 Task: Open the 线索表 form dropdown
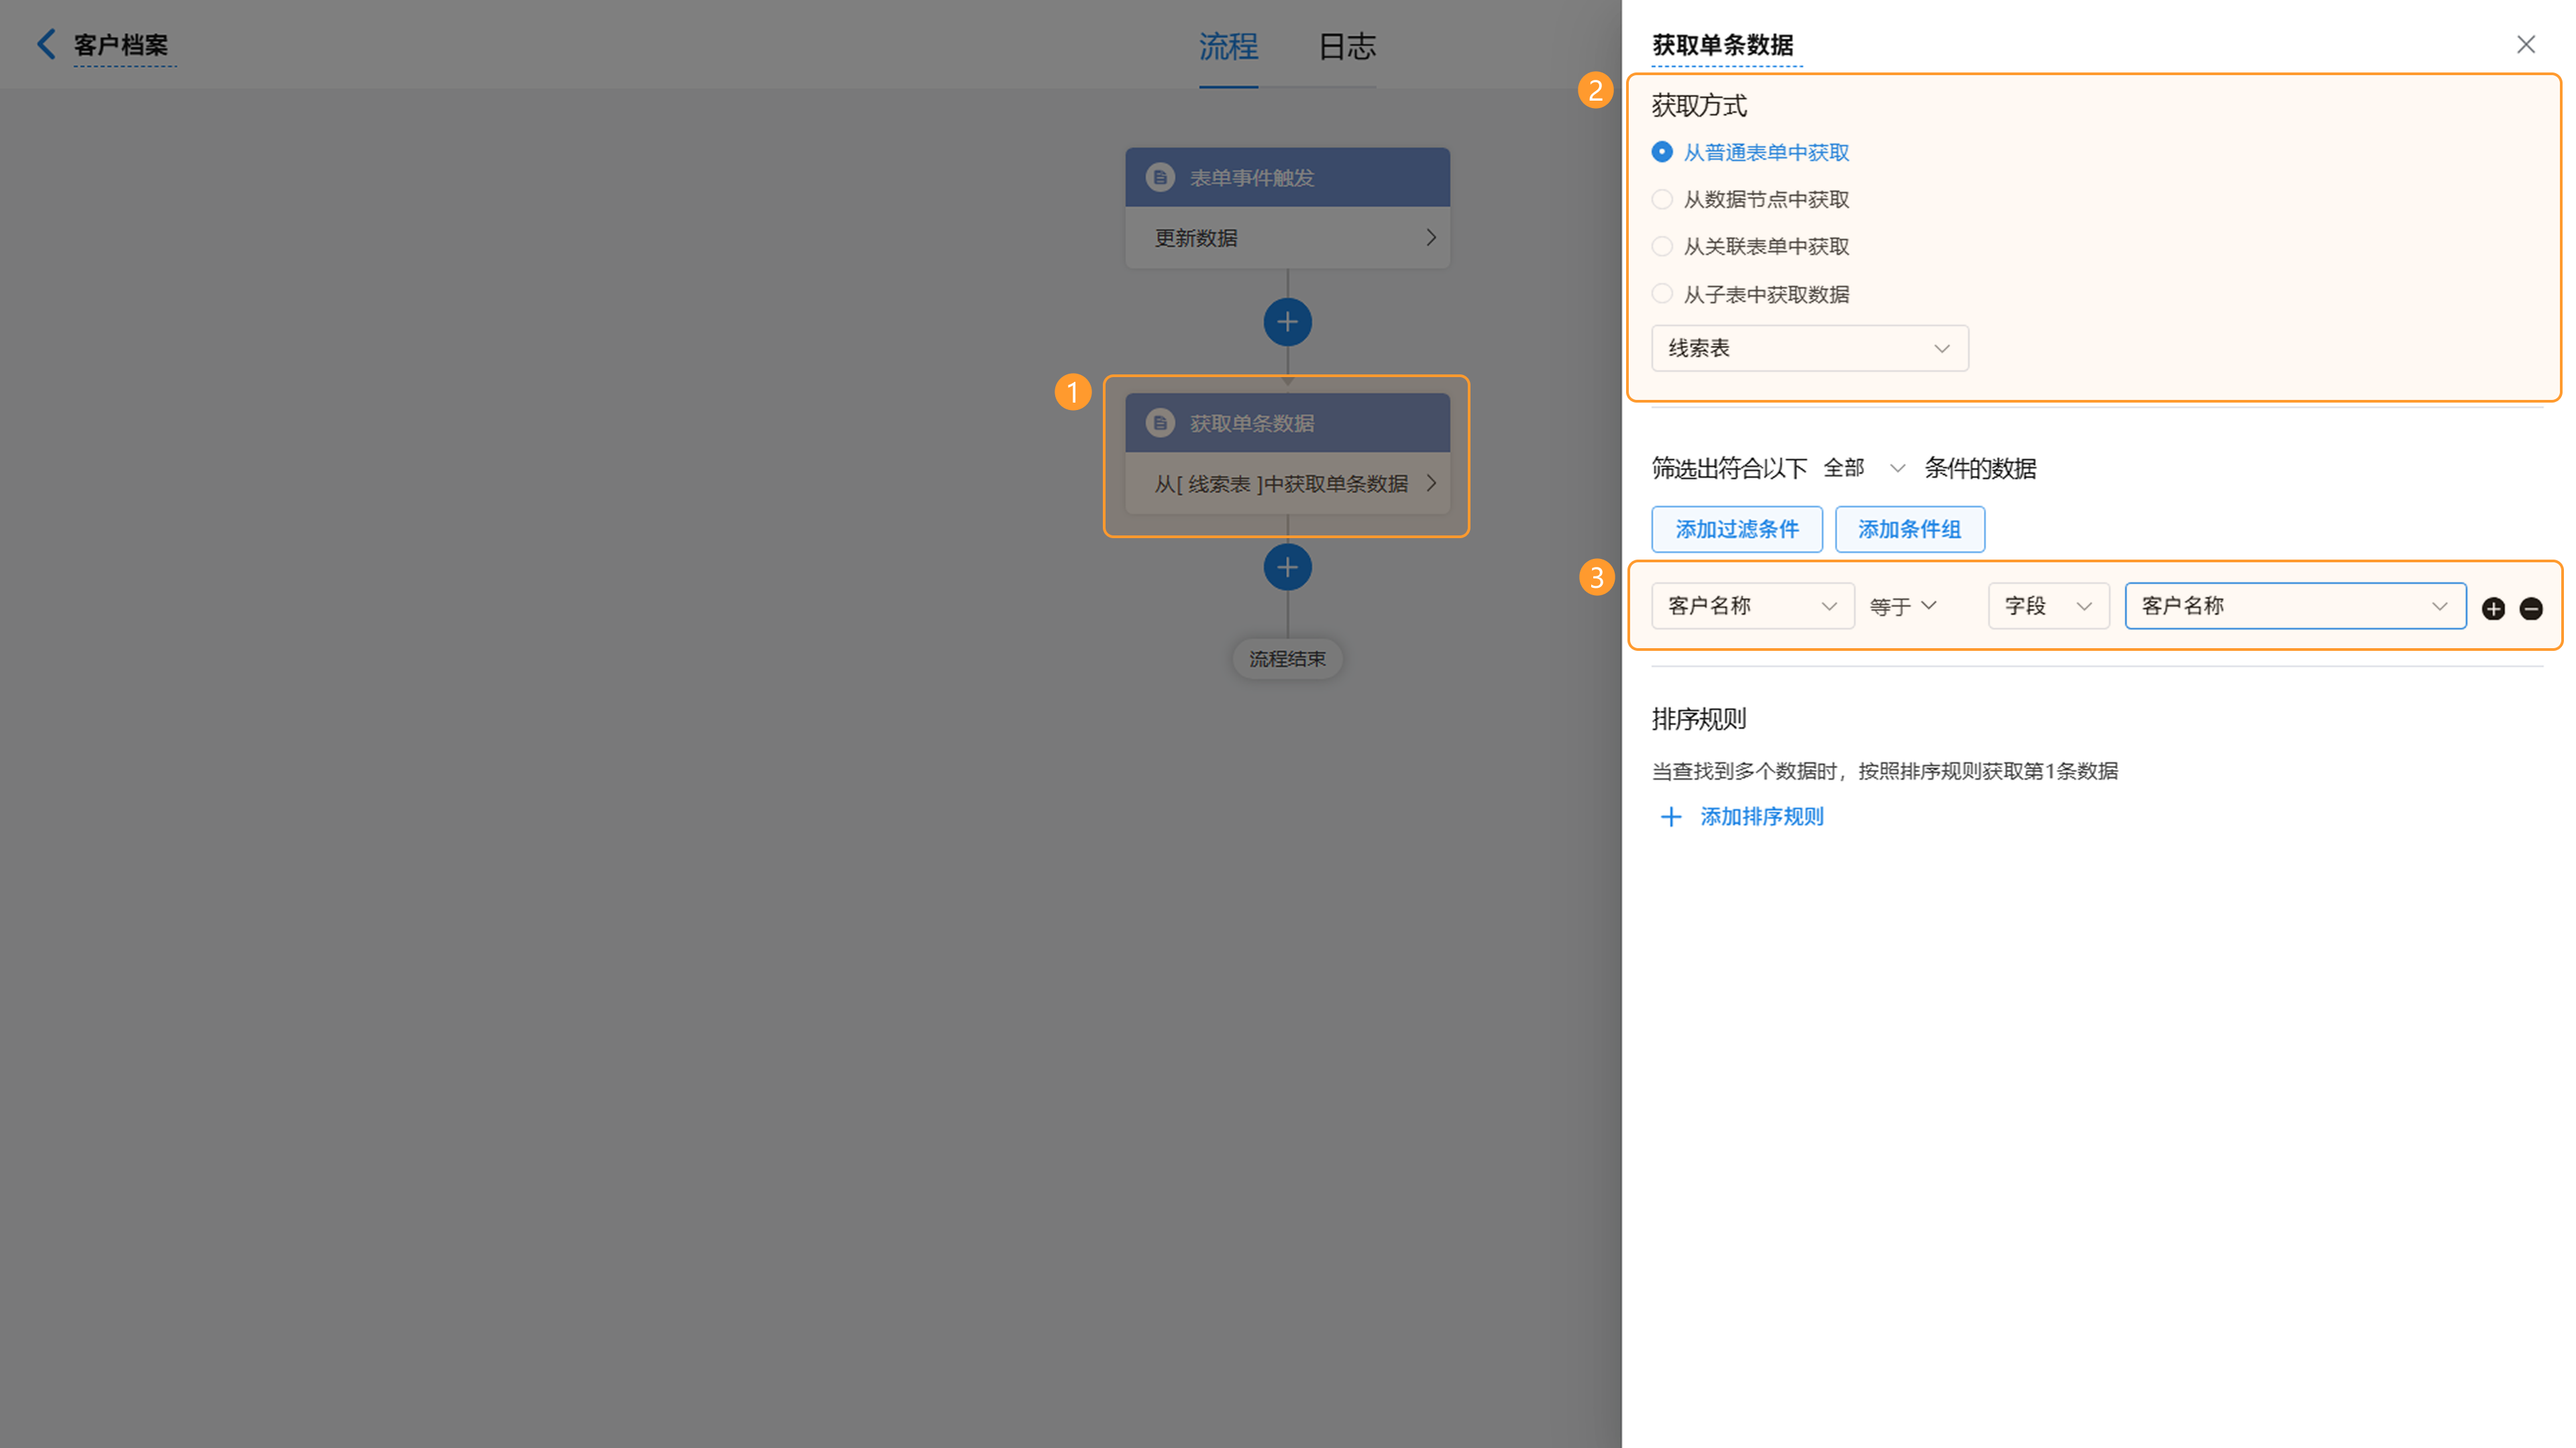pos(1810,348)
